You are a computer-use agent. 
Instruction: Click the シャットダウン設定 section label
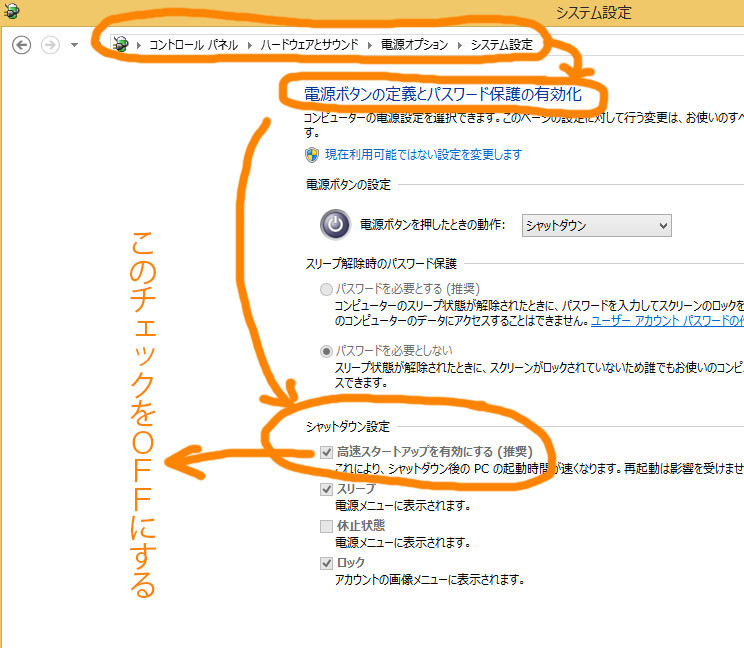pos(348,426)
